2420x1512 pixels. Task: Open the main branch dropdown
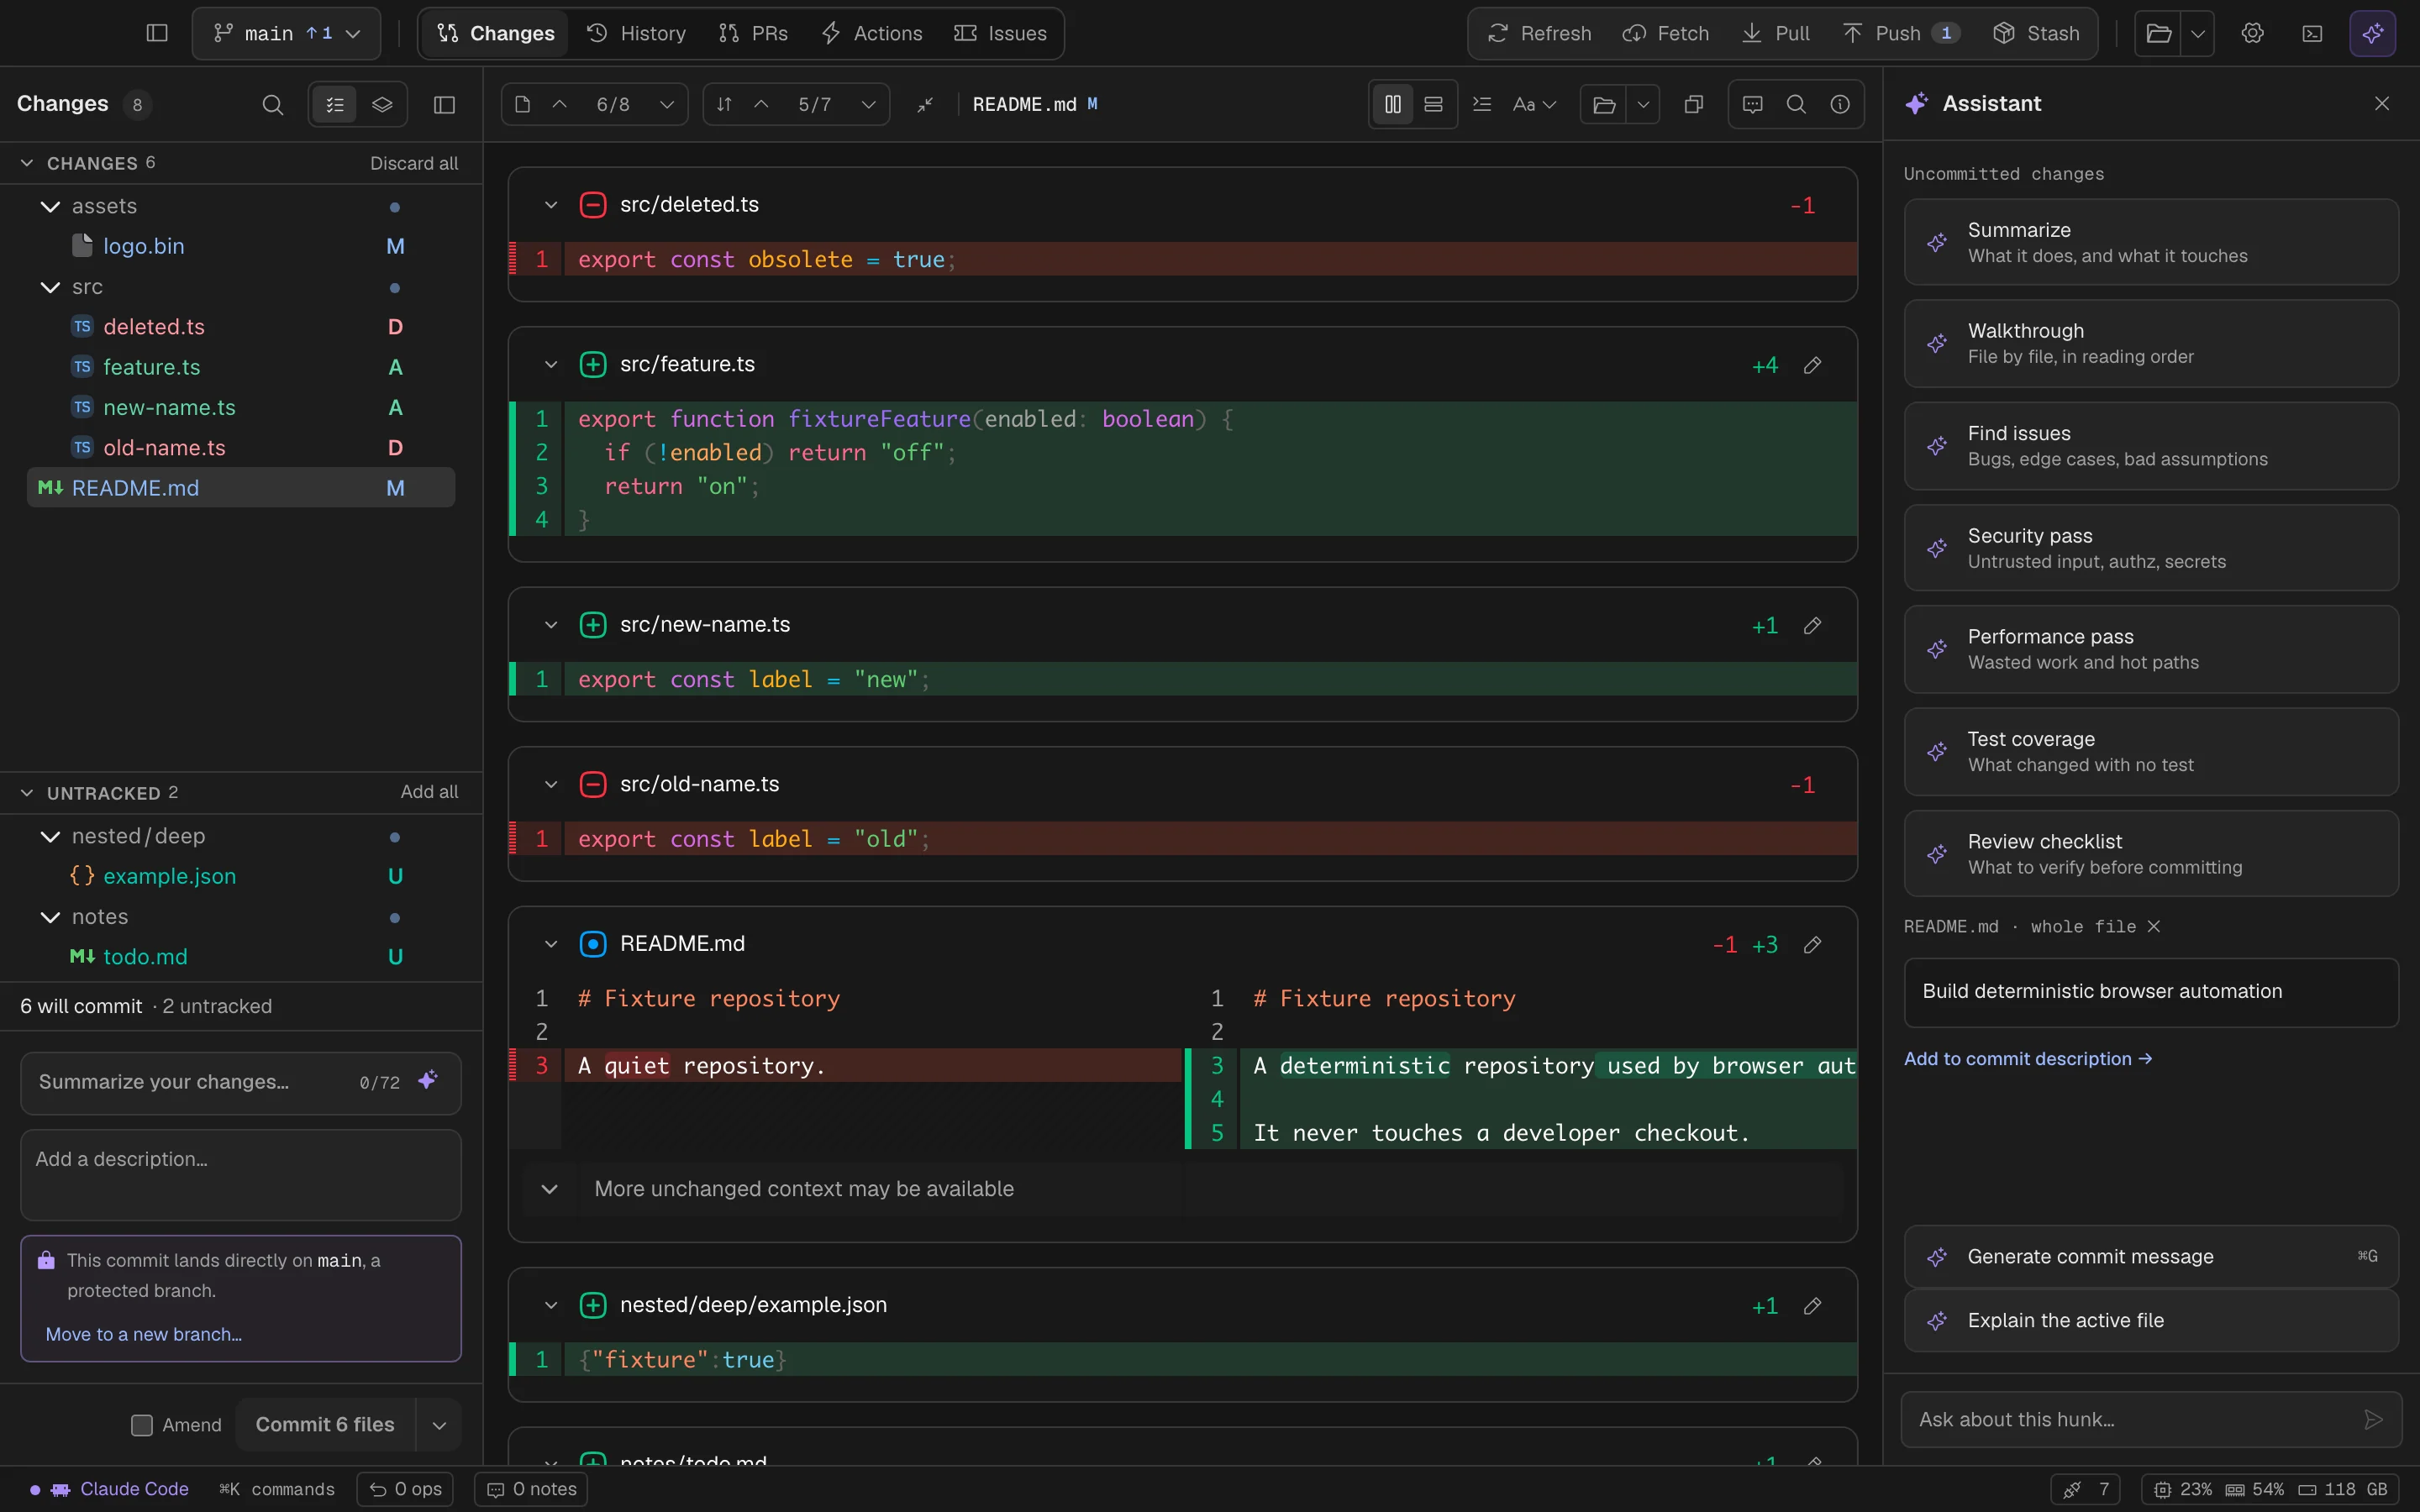coord(286,33)
